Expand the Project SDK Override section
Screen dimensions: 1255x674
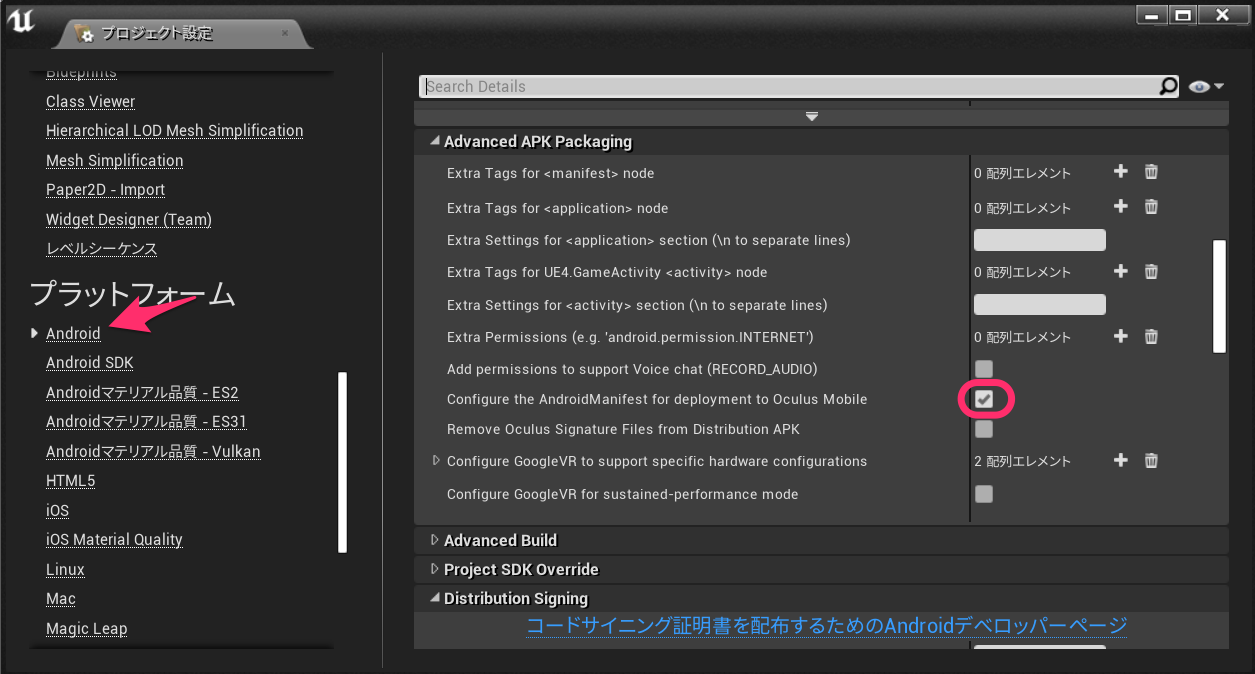tap(435, 569)
